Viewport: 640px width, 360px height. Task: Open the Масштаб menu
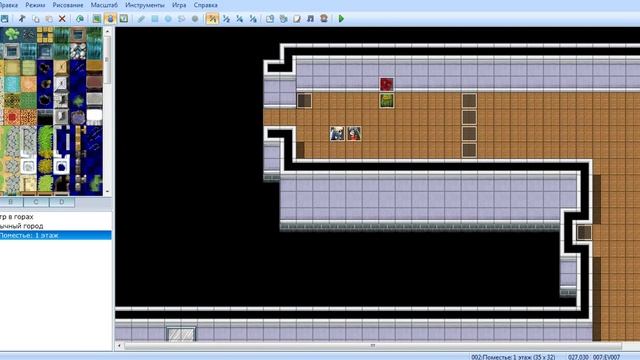tap(104, 5)
